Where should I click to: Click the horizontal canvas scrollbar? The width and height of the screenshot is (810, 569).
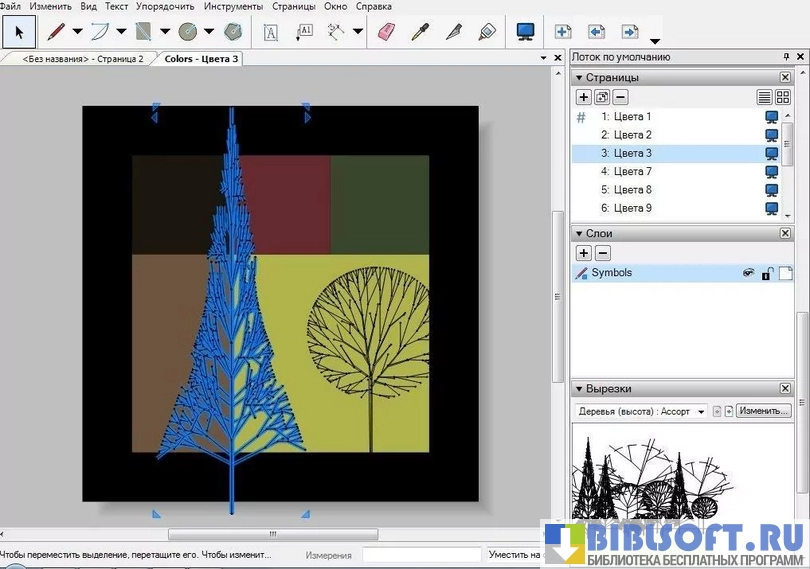click(272, 534)
